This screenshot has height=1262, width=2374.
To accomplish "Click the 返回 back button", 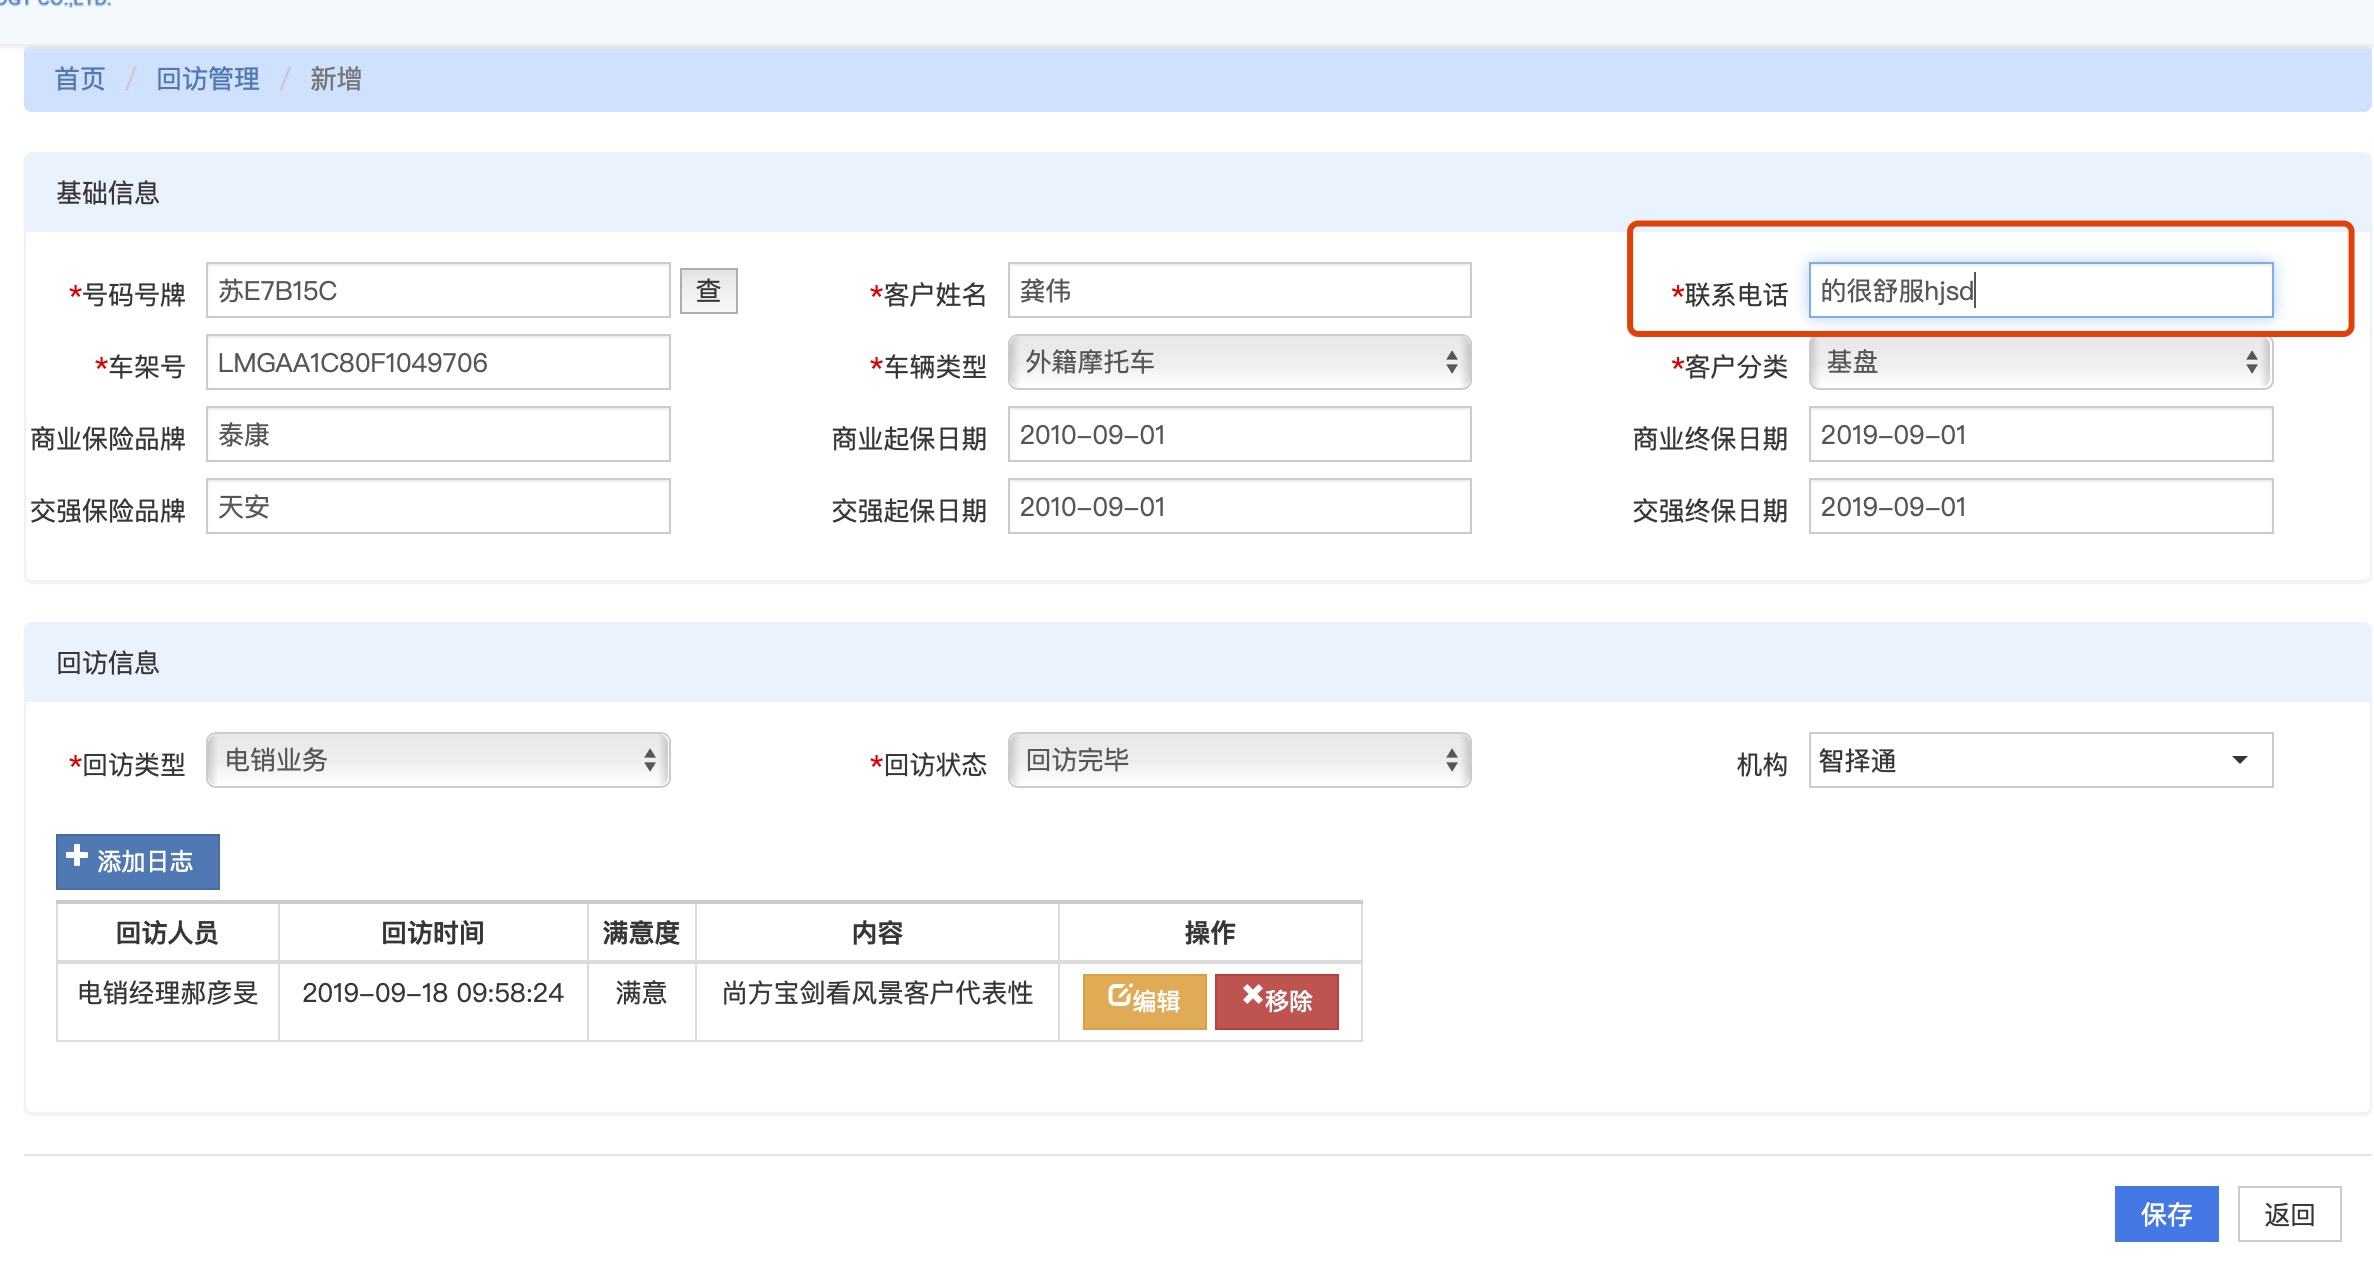I will (2288, 1214).
